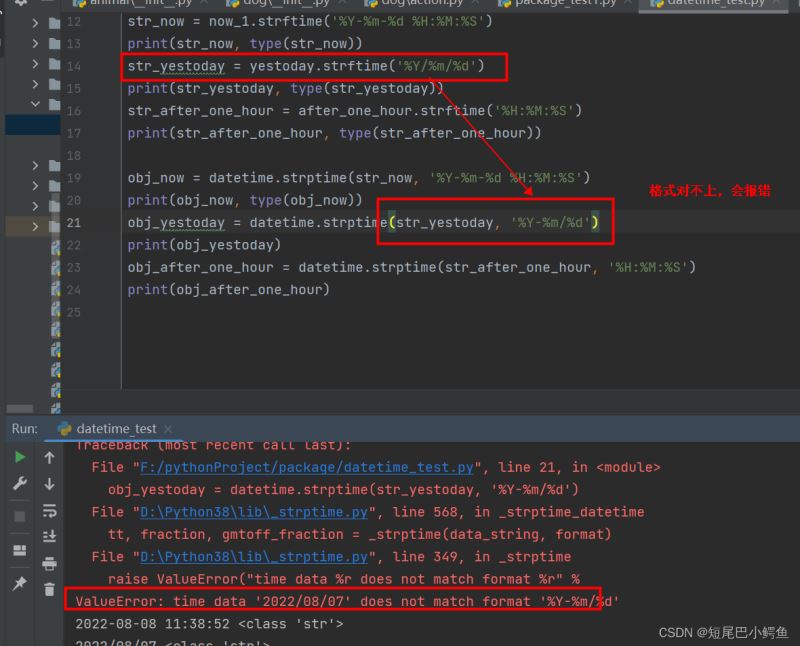Click the grey stop process icon
The image size is (800, 646).
[x=20, y=516]
